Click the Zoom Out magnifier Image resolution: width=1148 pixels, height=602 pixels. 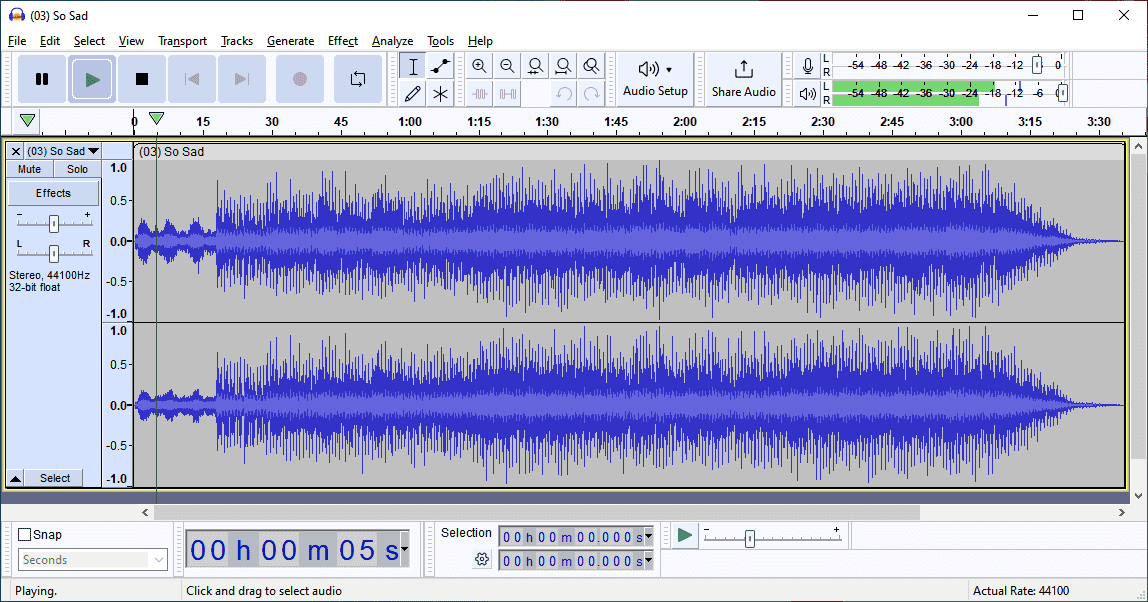point(507,67)
